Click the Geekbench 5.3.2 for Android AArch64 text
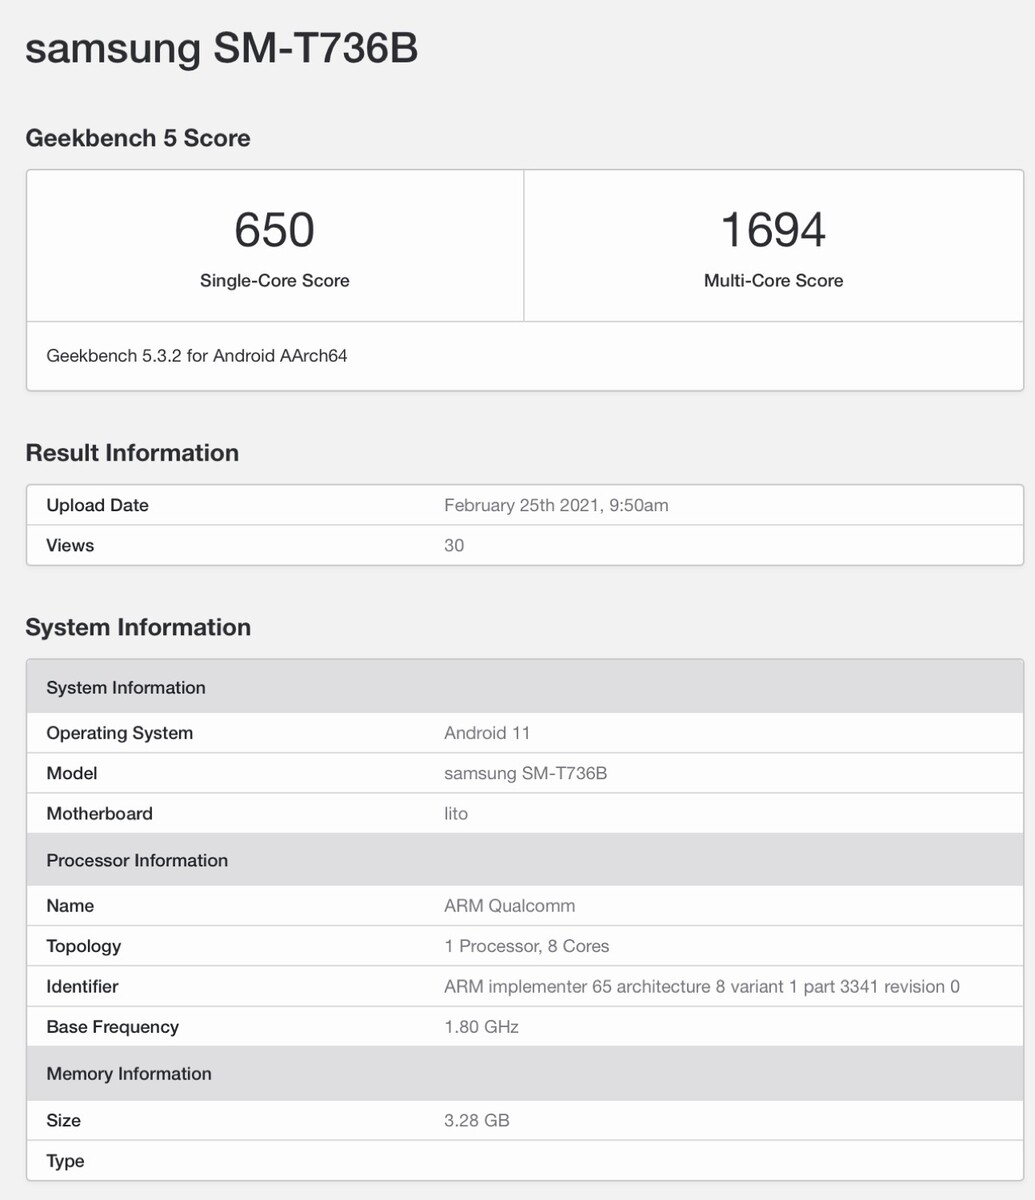Screen dimensions: 1035x1200 (x=197, y=355)
